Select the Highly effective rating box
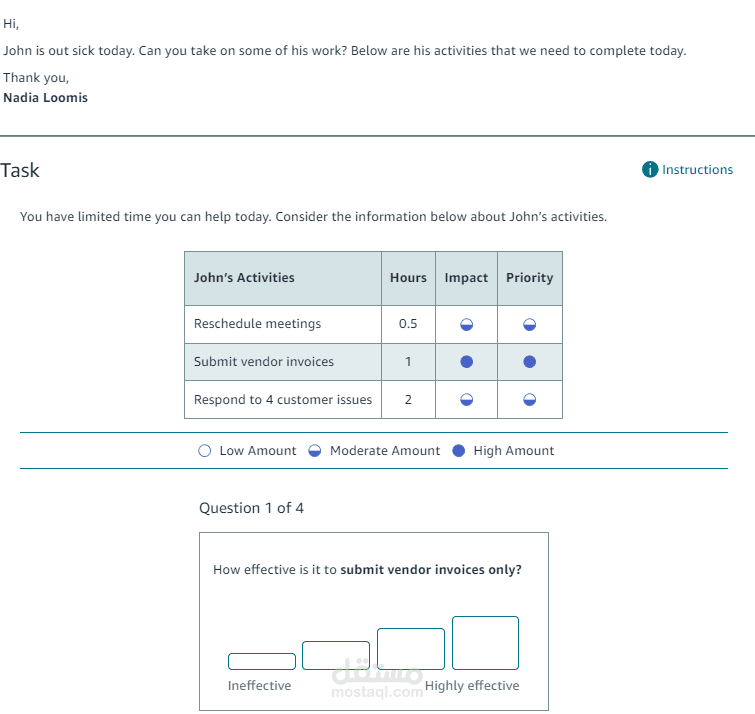Image resolution: width=755 pixels, height=714 pixels. coord(485,643)
